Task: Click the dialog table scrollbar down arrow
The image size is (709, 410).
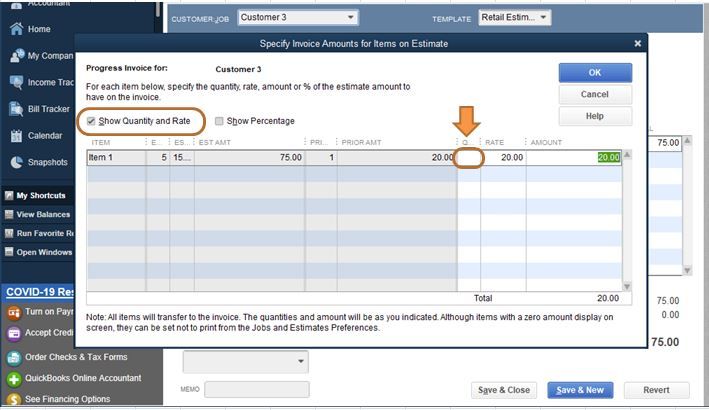Action: tap(627, 287)
